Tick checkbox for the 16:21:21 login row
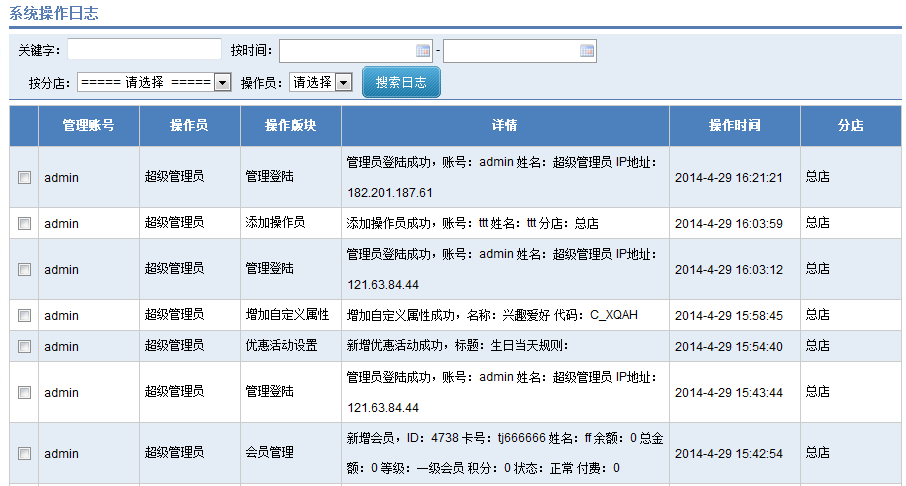The width and height of the screenshot is (906, 486). point(24,177)
